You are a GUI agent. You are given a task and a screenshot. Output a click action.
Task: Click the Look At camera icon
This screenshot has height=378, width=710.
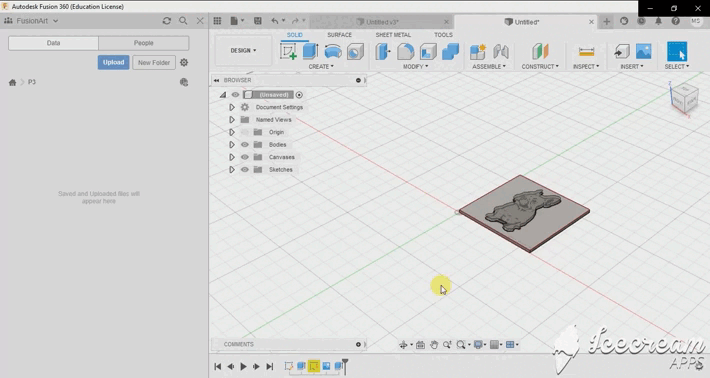pos(420,345)
